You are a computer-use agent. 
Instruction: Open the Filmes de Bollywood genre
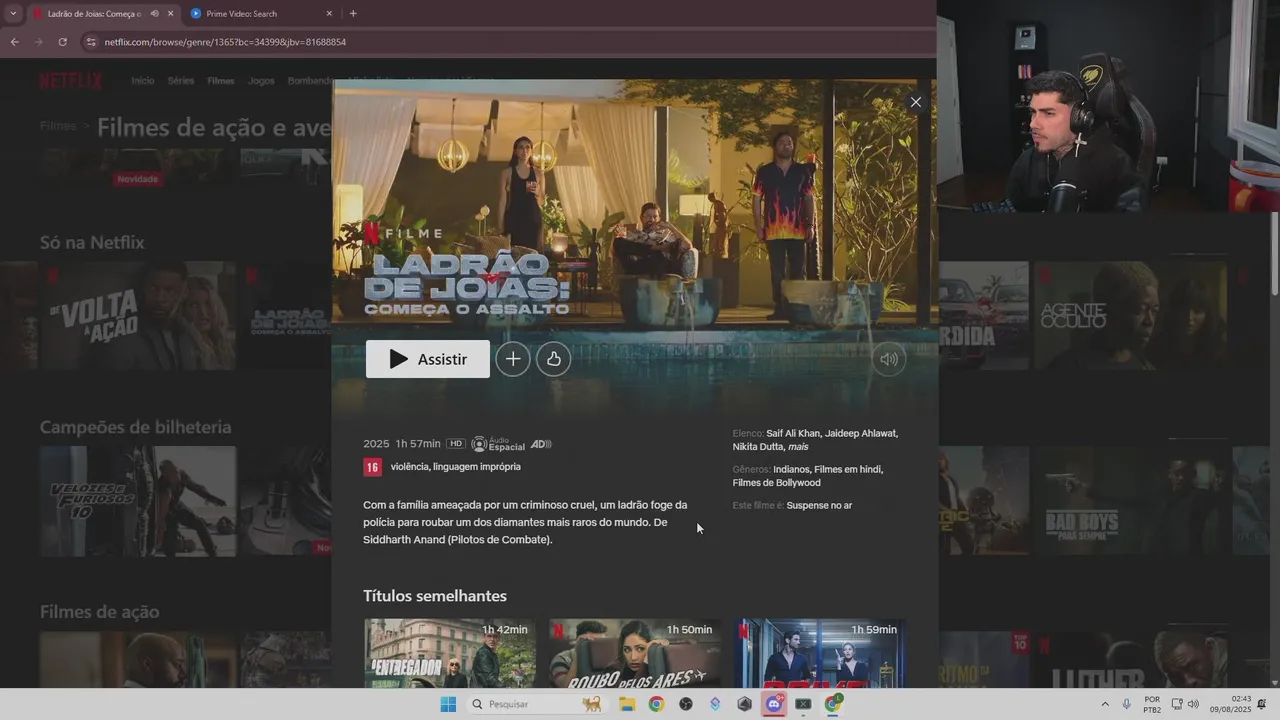click(777, 483)
